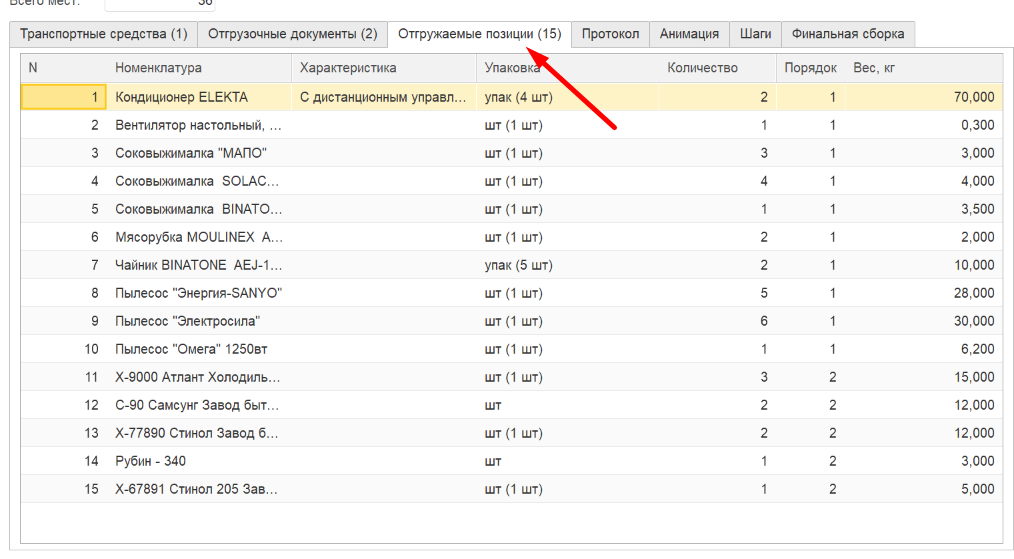Image resolution: width=1014 pixels, height=559 pixels.
Task: Select the Отгружаемые позиции (15) tab
Action: (479, 34)
